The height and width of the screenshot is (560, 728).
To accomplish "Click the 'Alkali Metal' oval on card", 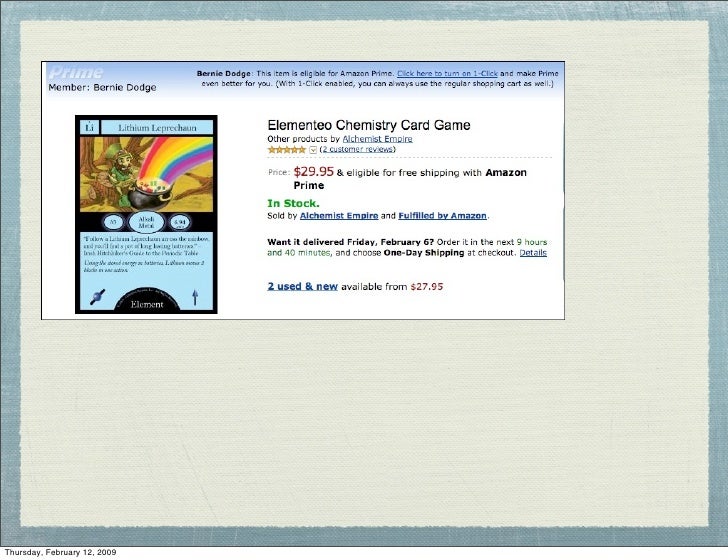I will click(x=146, y=222).
